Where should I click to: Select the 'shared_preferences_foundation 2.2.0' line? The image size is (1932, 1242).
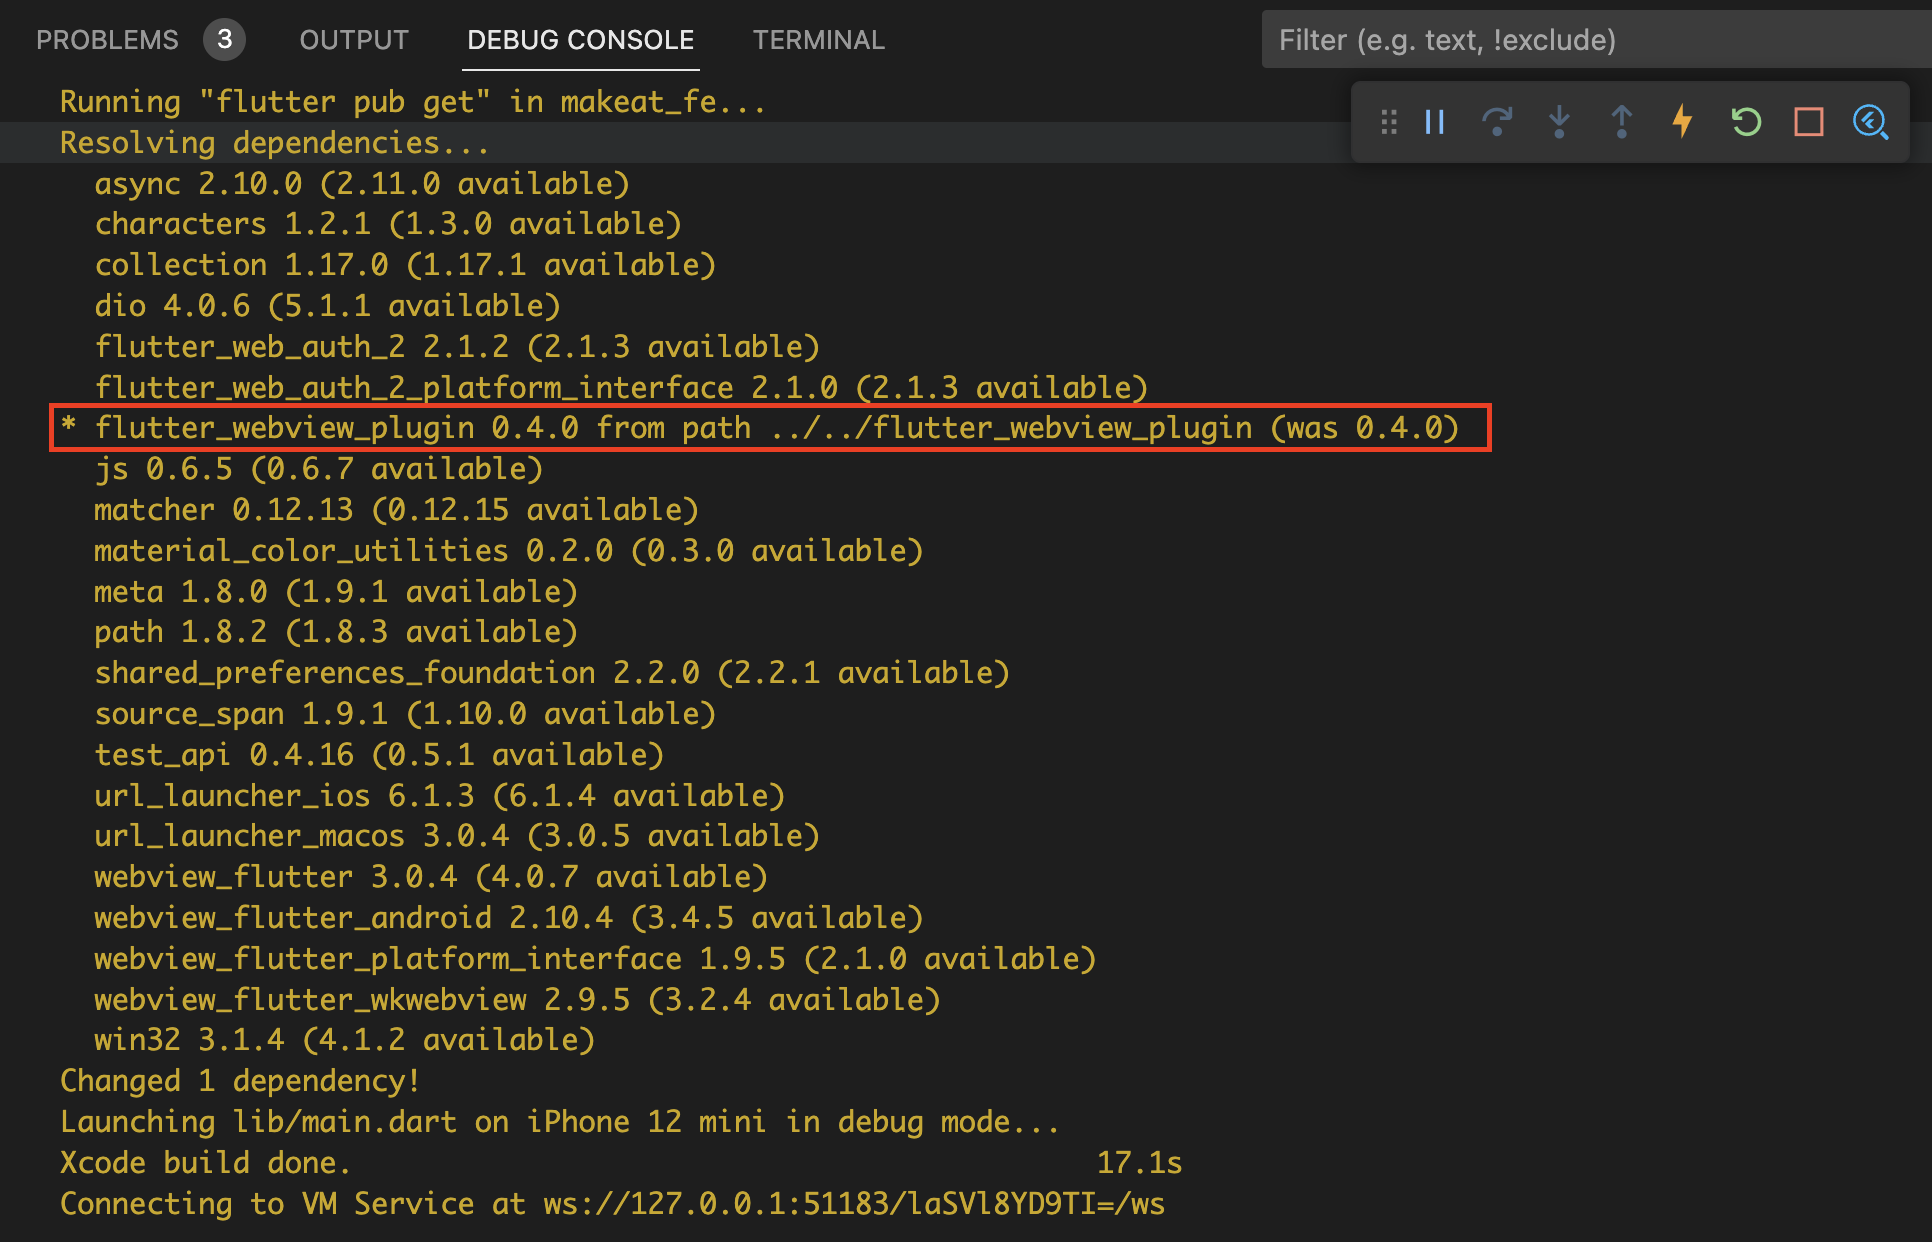click(x=552, y=673)
